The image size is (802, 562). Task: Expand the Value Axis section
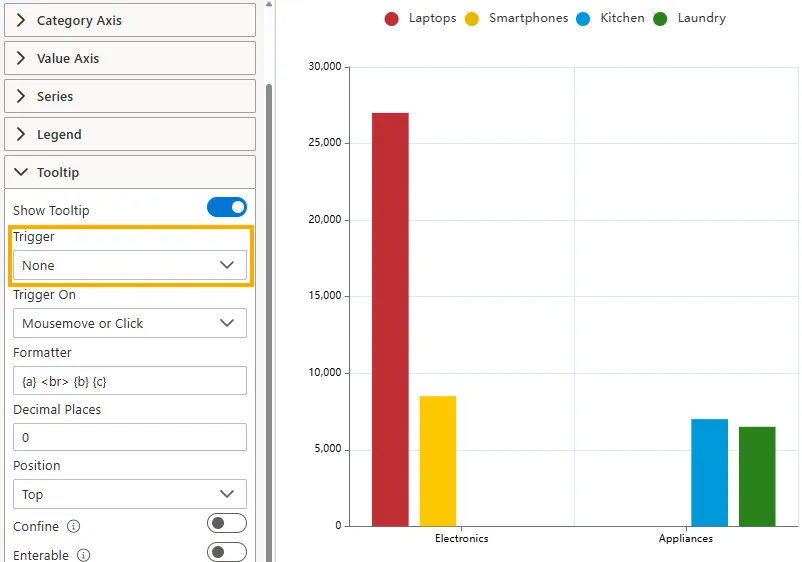[129, 58]
